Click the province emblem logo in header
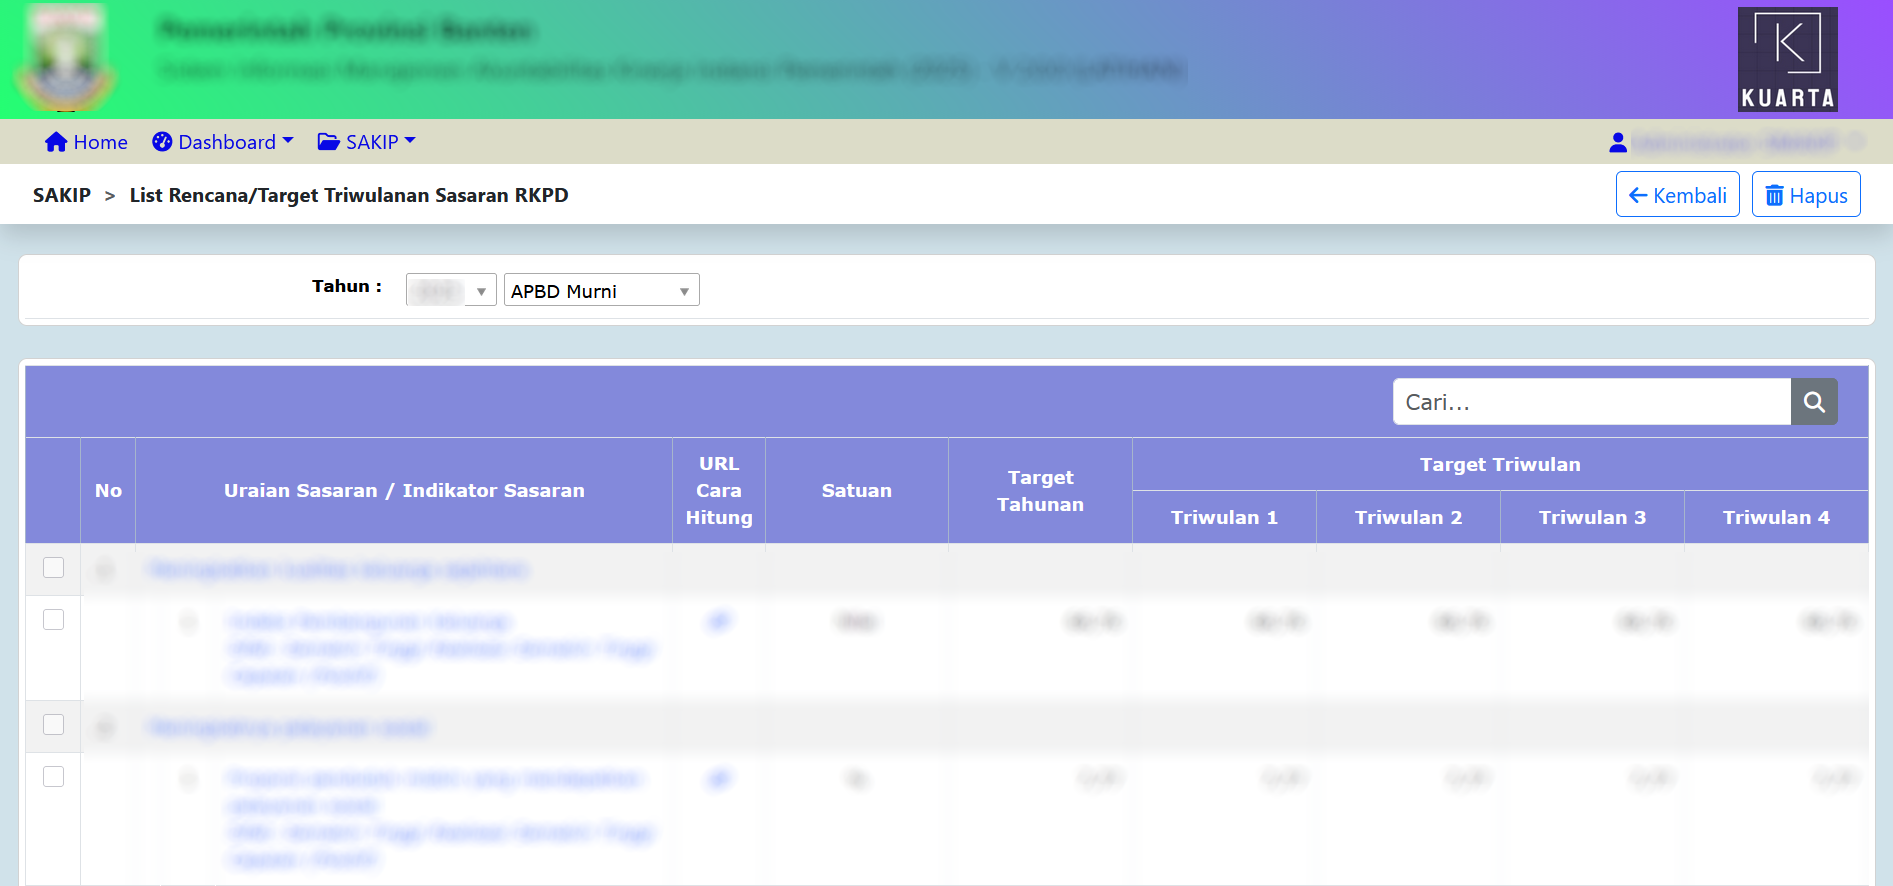This screenshot has height=886, width=1893. click(x=66, y=59)
